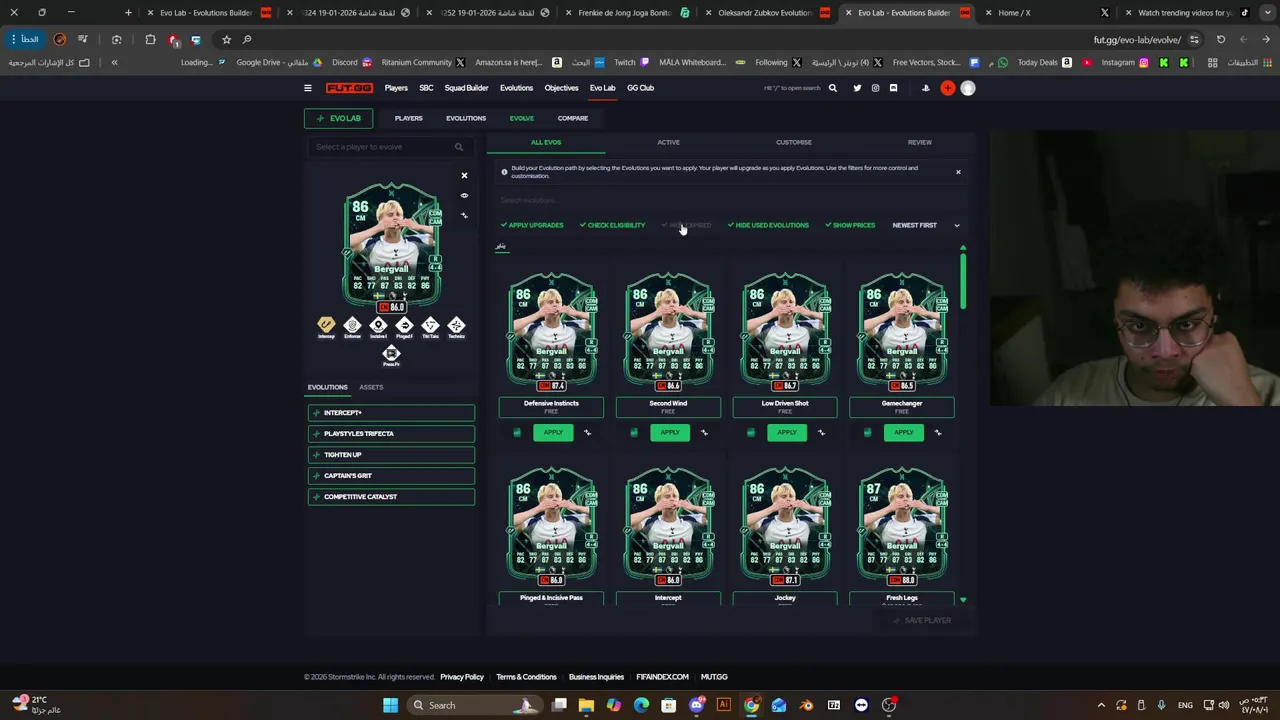The height and width of the screenshot is (720, 1280).
Task: Click sparkle icon next to Low Driven Shot Apply
Action: [821, 433]
